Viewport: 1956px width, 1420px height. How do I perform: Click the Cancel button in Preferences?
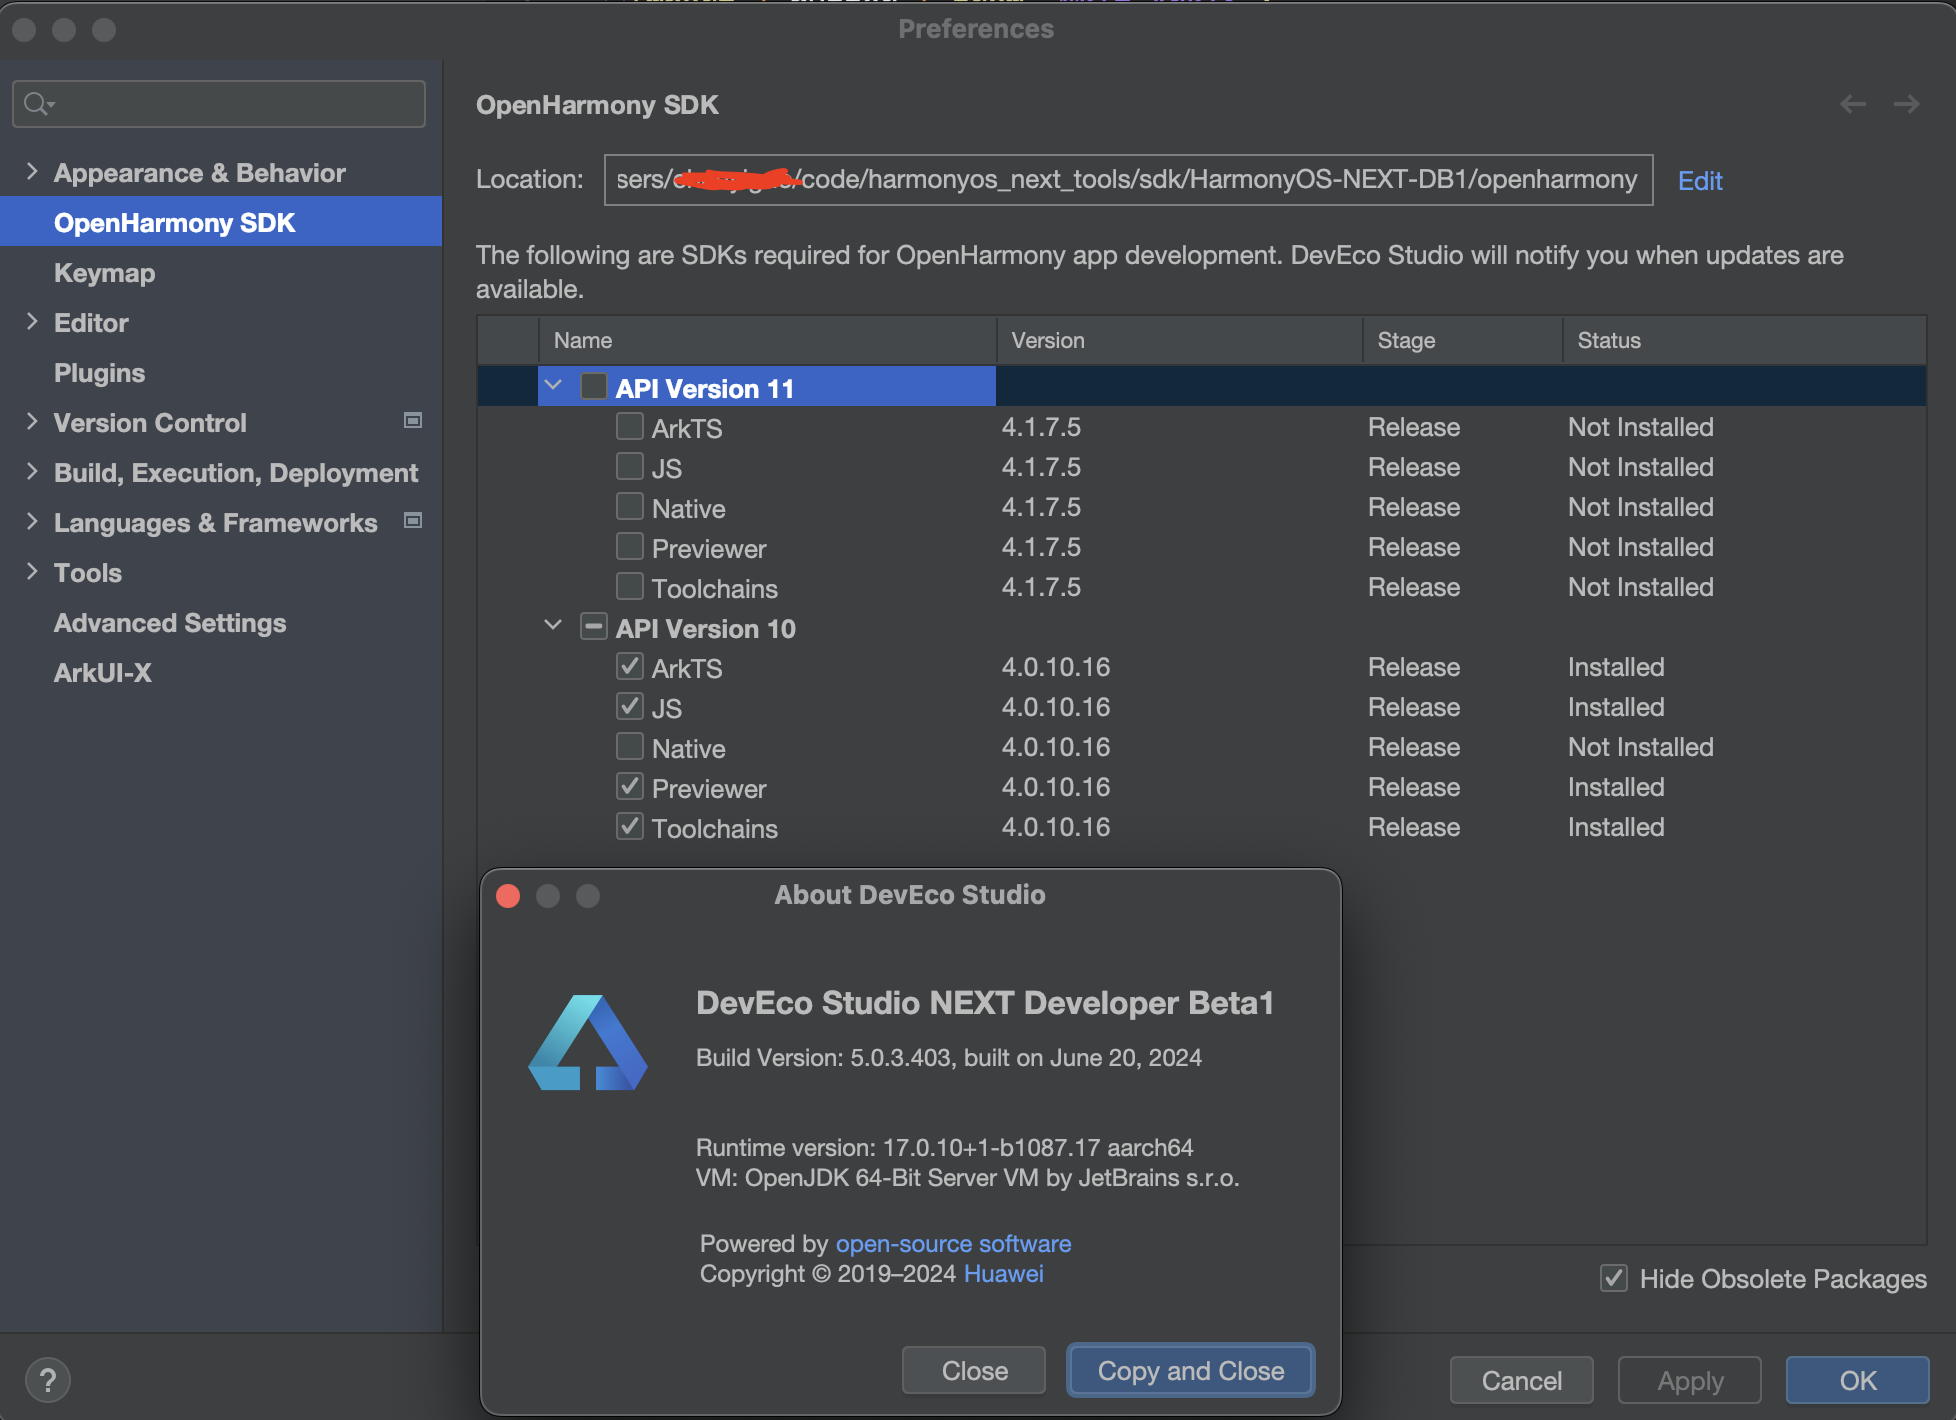pyautogui.click(x=1521, y=1380)
